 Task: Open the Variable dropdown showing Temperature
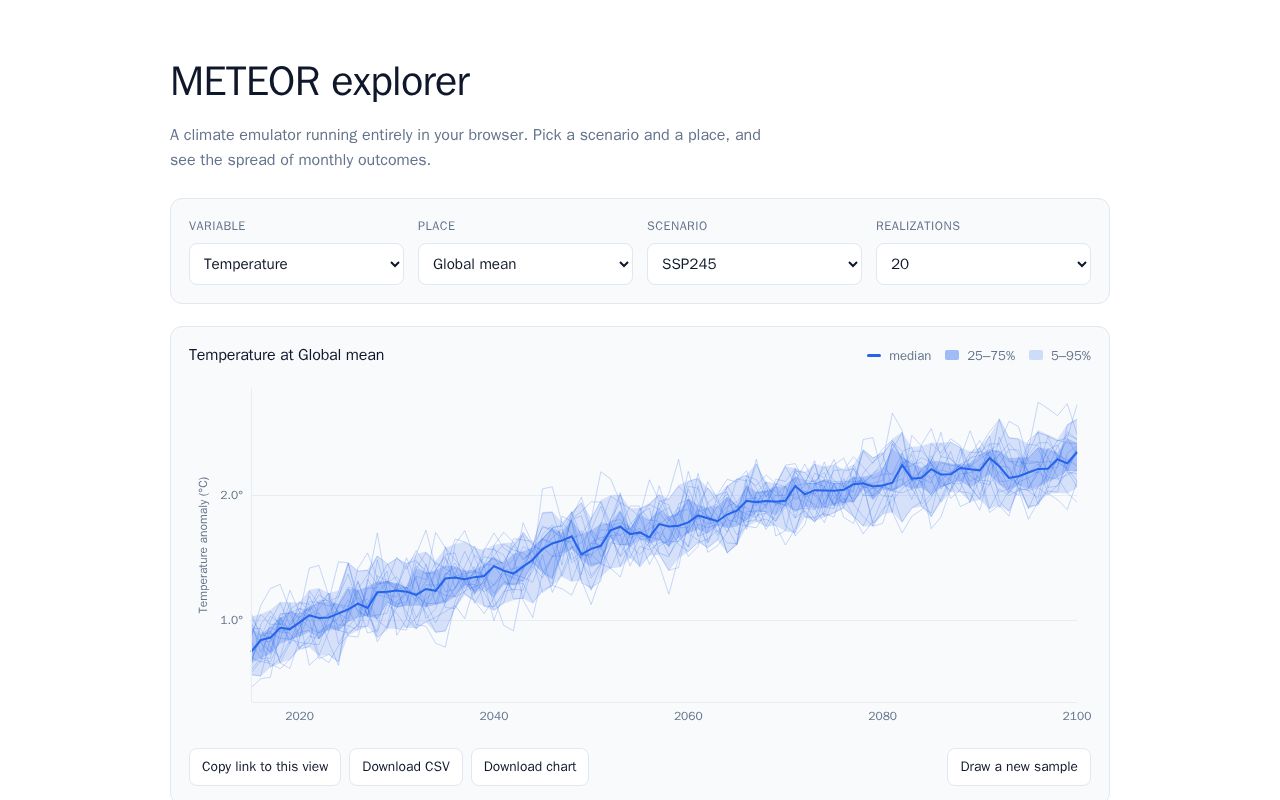point(296,264)
